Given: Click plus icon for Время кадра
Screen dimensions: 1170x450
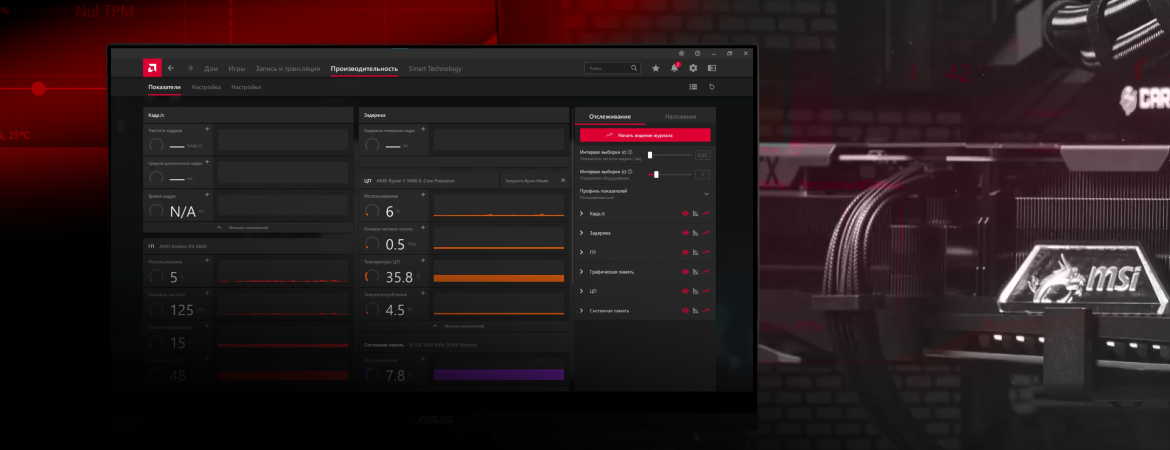Looking at the screenshot, I should coord(207,194).
